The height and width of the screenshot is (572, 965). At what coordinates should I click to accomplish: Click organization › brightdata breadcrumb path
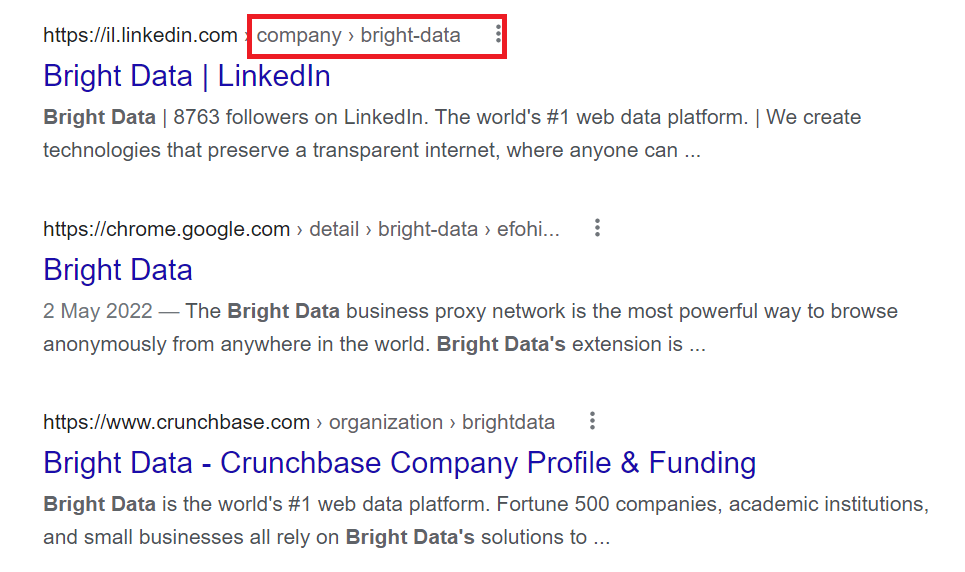pos(442,422)
